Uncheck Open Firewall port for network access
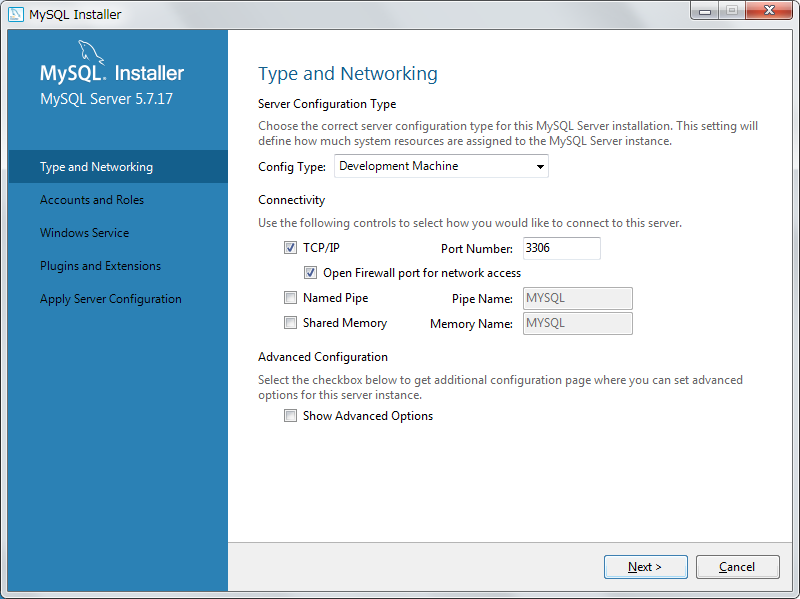The height and width of the screenshot is (599, 800). tap(311, 273)
